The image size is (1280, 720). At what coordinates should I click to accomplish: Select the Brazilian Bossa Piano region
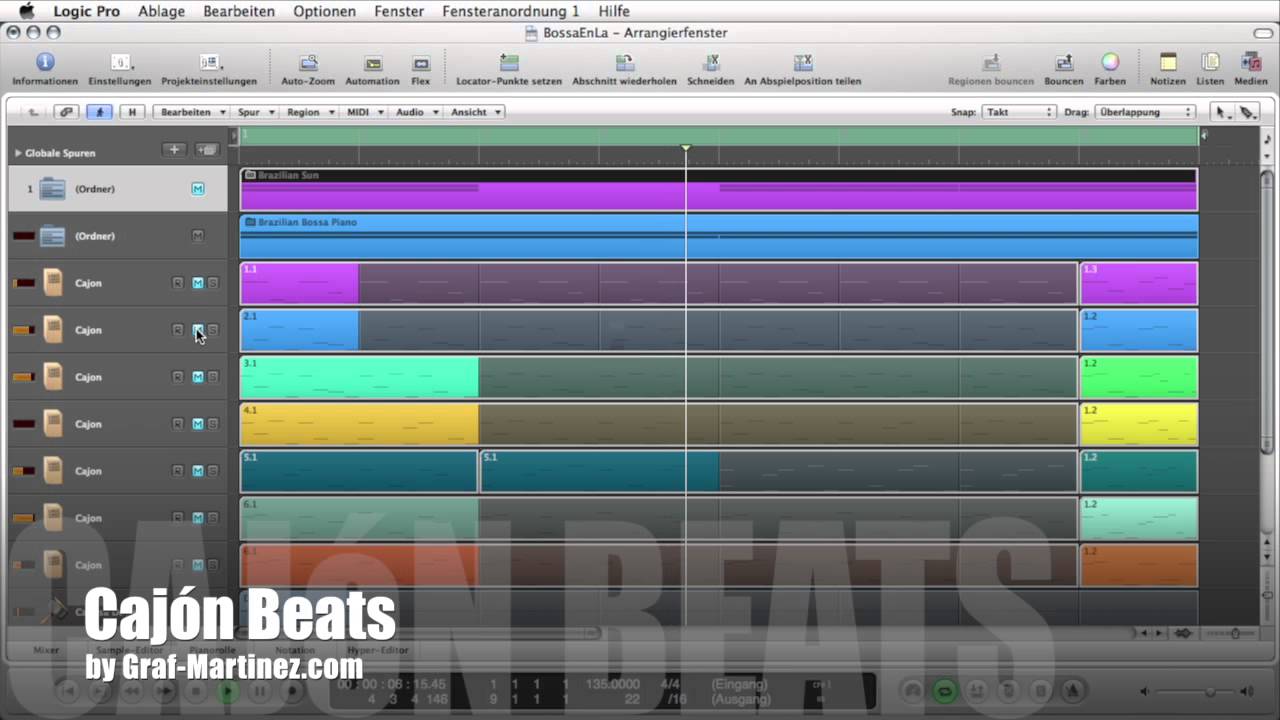pos(718,236)
